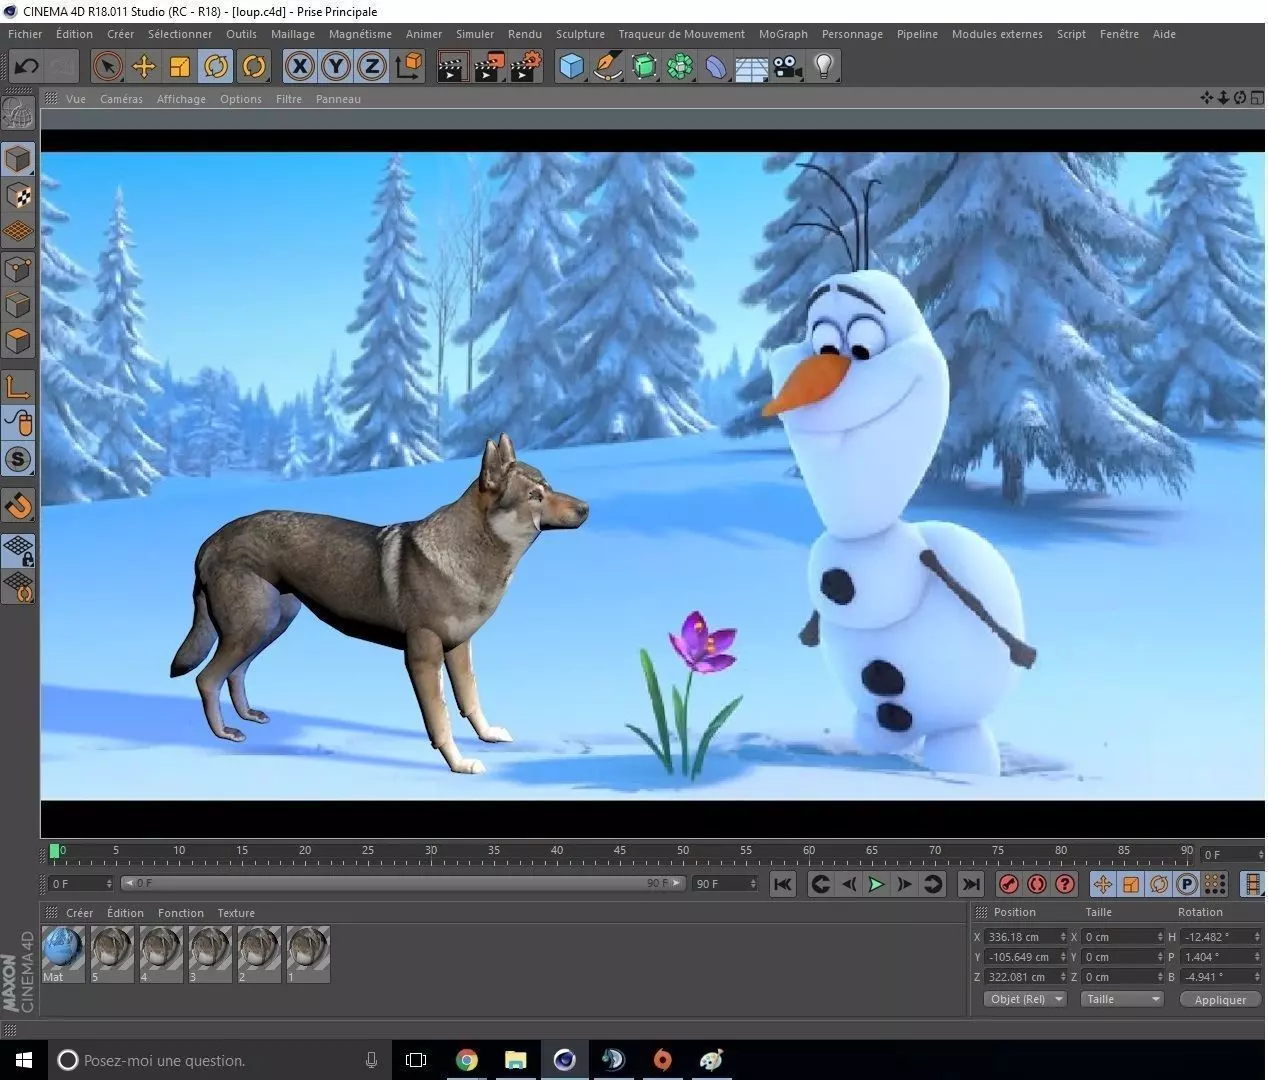Viewport: 1268px width, 1080px height.
Task: Open the purple deformer icon
Action: pyautogui.click(x=716, y=67)
